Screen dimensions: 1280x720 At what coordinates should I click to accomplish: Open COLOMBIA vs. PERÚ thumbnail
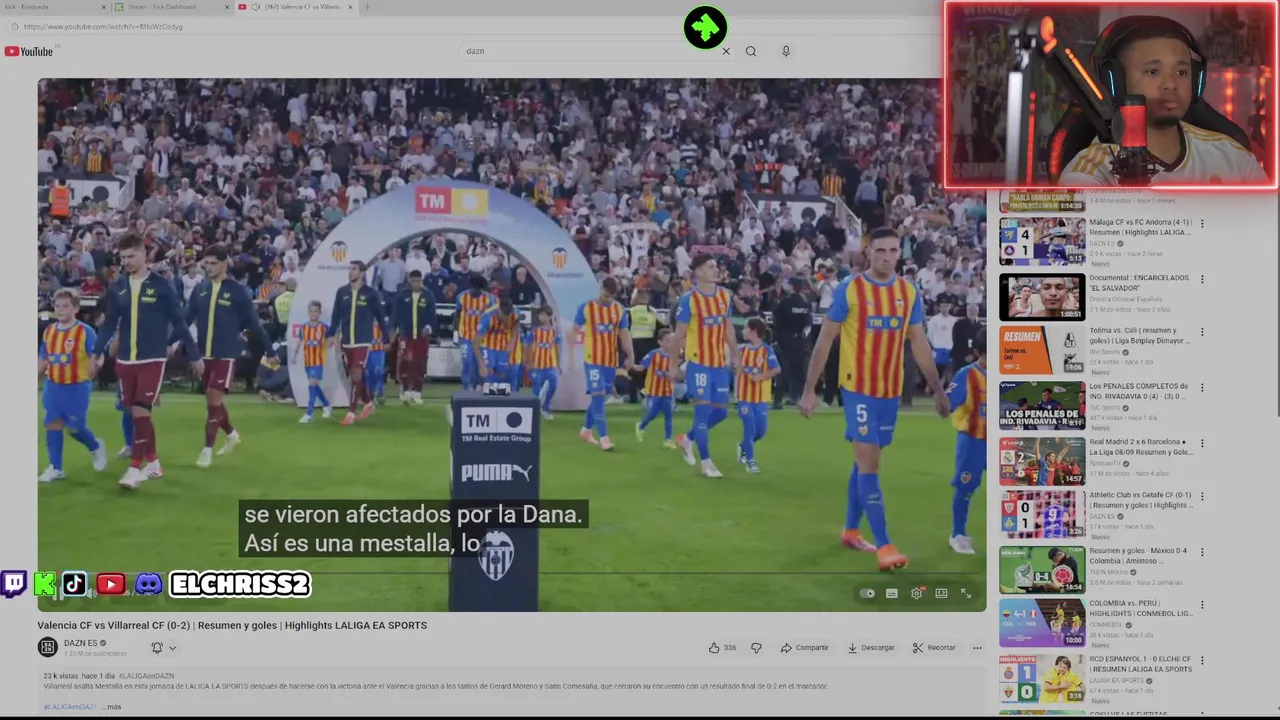1042,623
